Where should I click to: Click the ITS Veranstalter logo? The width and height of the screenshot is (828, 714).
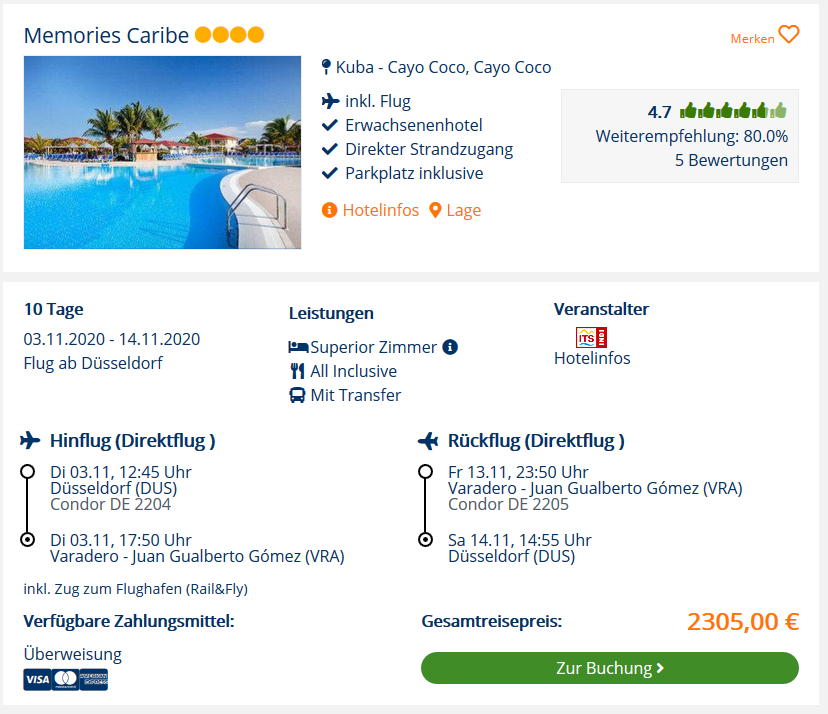pos(590,338)
